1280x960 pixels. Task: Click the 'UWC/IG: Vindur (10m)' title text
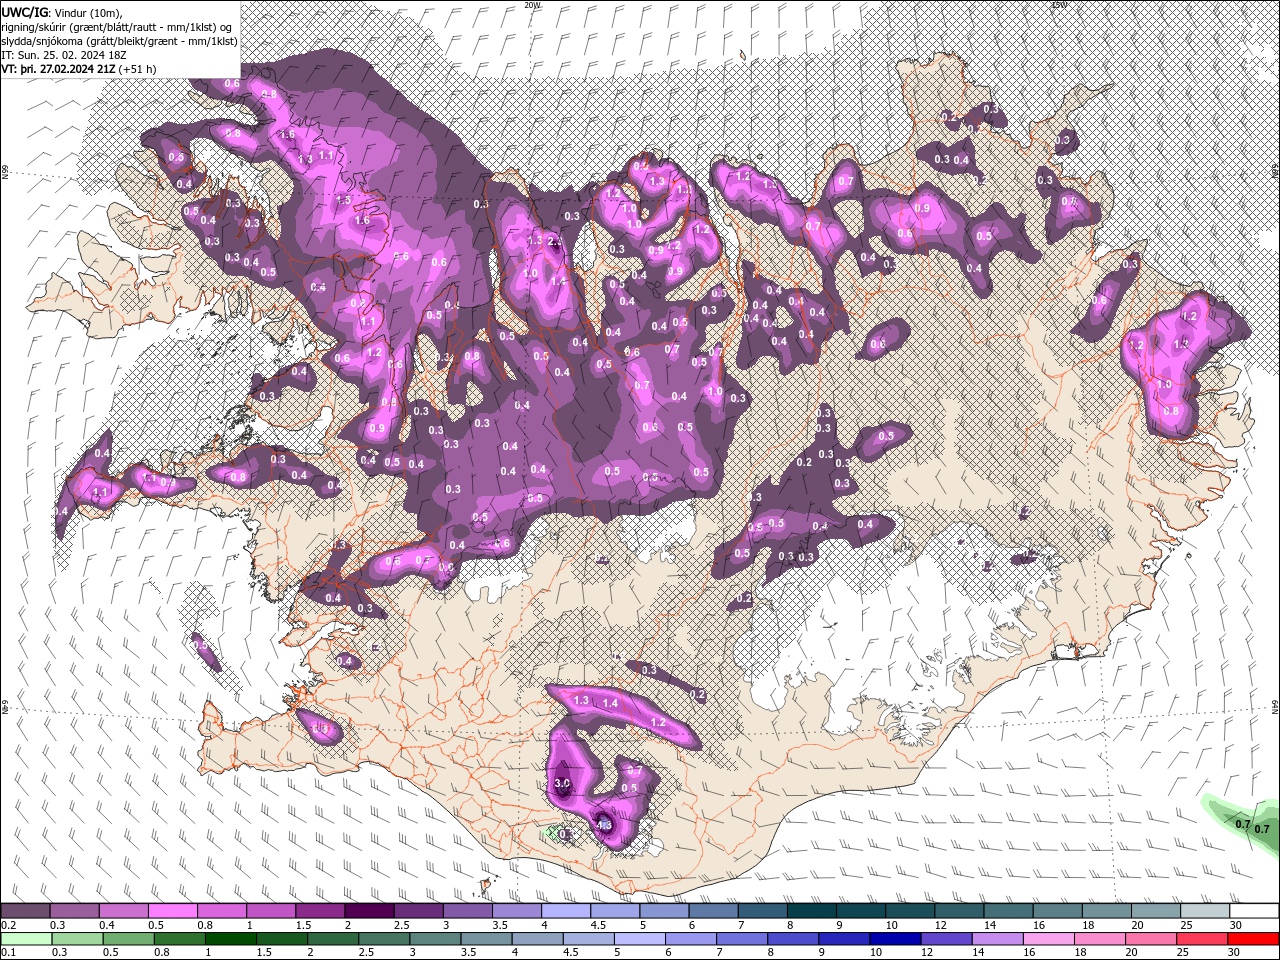[x=60, y=12]
